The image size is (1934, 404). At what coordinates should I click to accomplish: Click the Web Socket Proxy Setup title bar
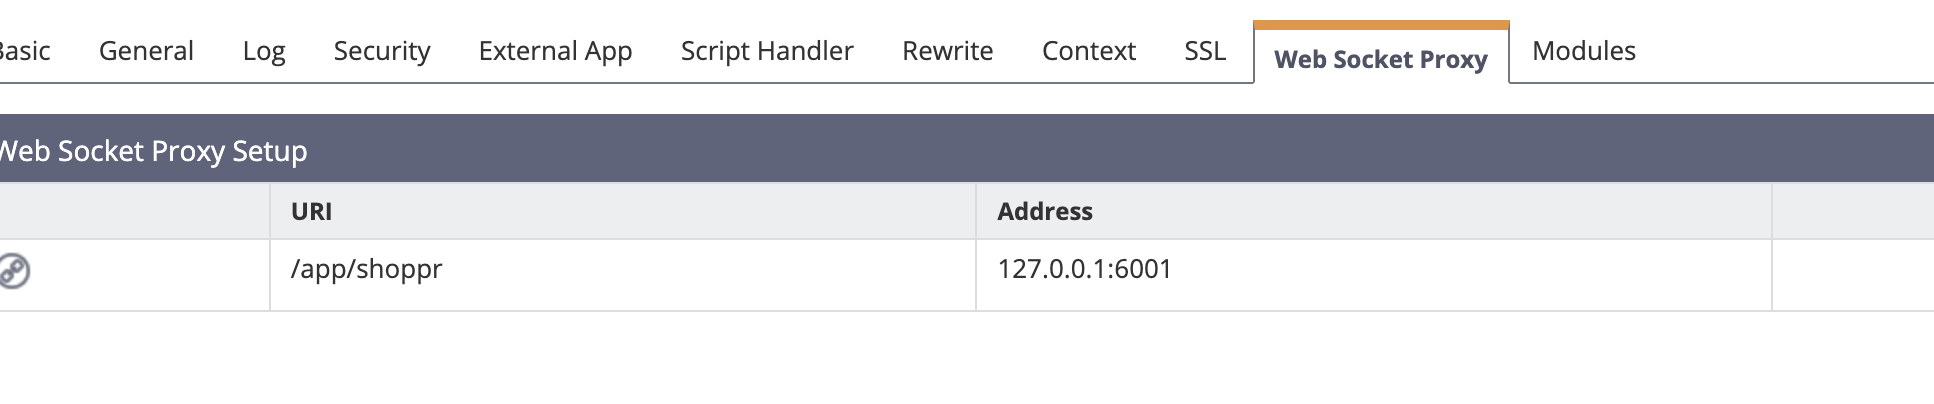pos(967,149)
